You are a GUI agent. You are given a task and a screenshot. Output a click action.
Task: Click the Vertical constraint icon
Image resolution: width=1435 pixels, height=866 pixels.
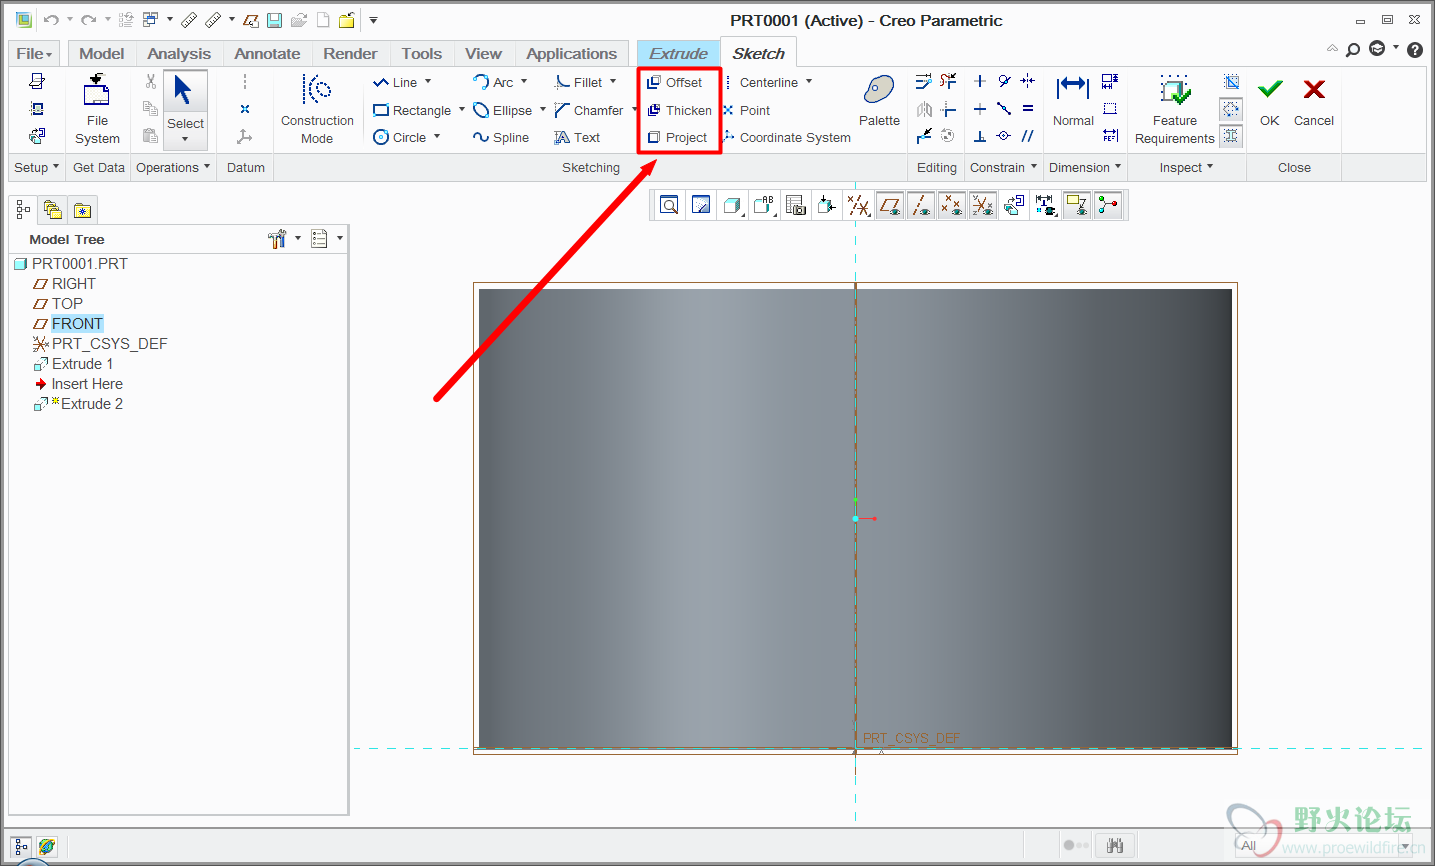[980, 82]
